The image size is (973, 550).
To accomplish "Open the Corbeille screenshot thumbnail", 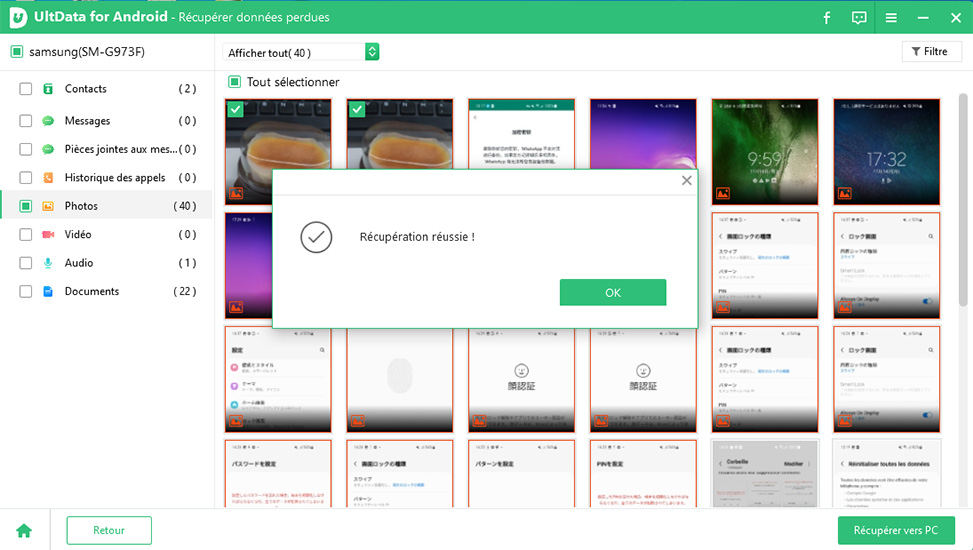I will [x=764, y=473].
